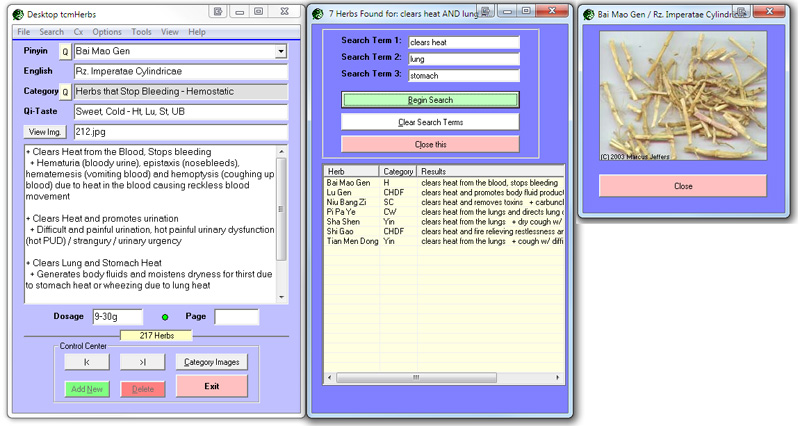
Task: Click the vertical scrollbar thumb in herb description
Action: click(x=282, y=209)
